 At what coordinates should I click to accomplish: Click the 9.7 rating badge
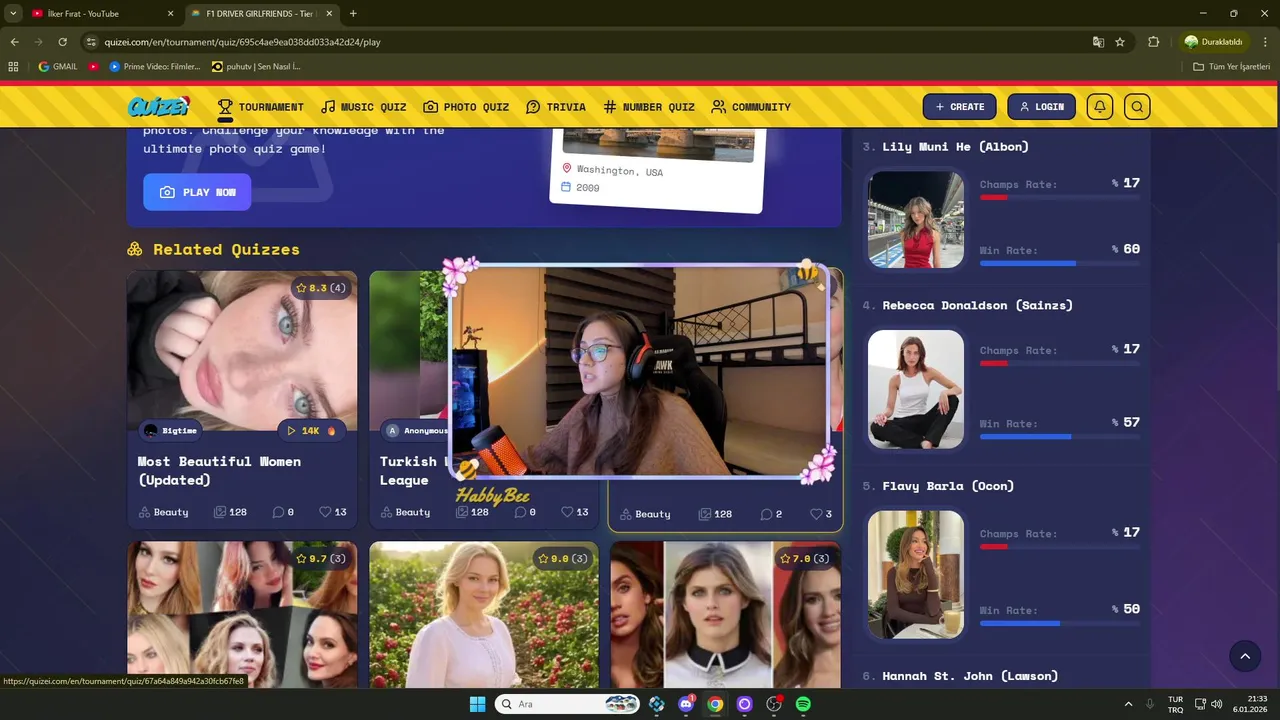pos(321,558)
